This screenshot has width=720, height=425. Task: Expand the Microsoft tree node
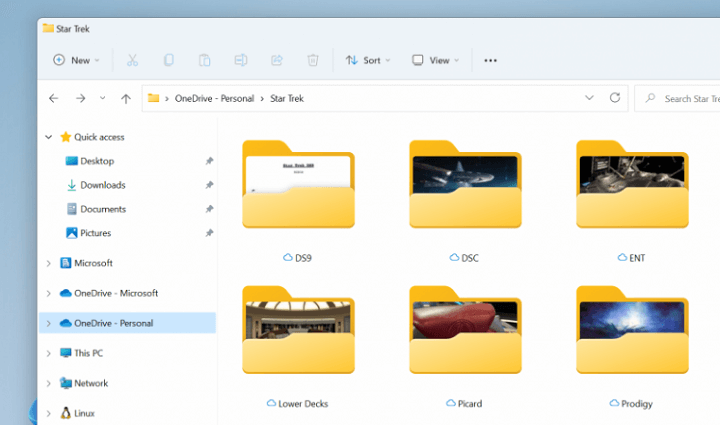(x=49, y=263)
